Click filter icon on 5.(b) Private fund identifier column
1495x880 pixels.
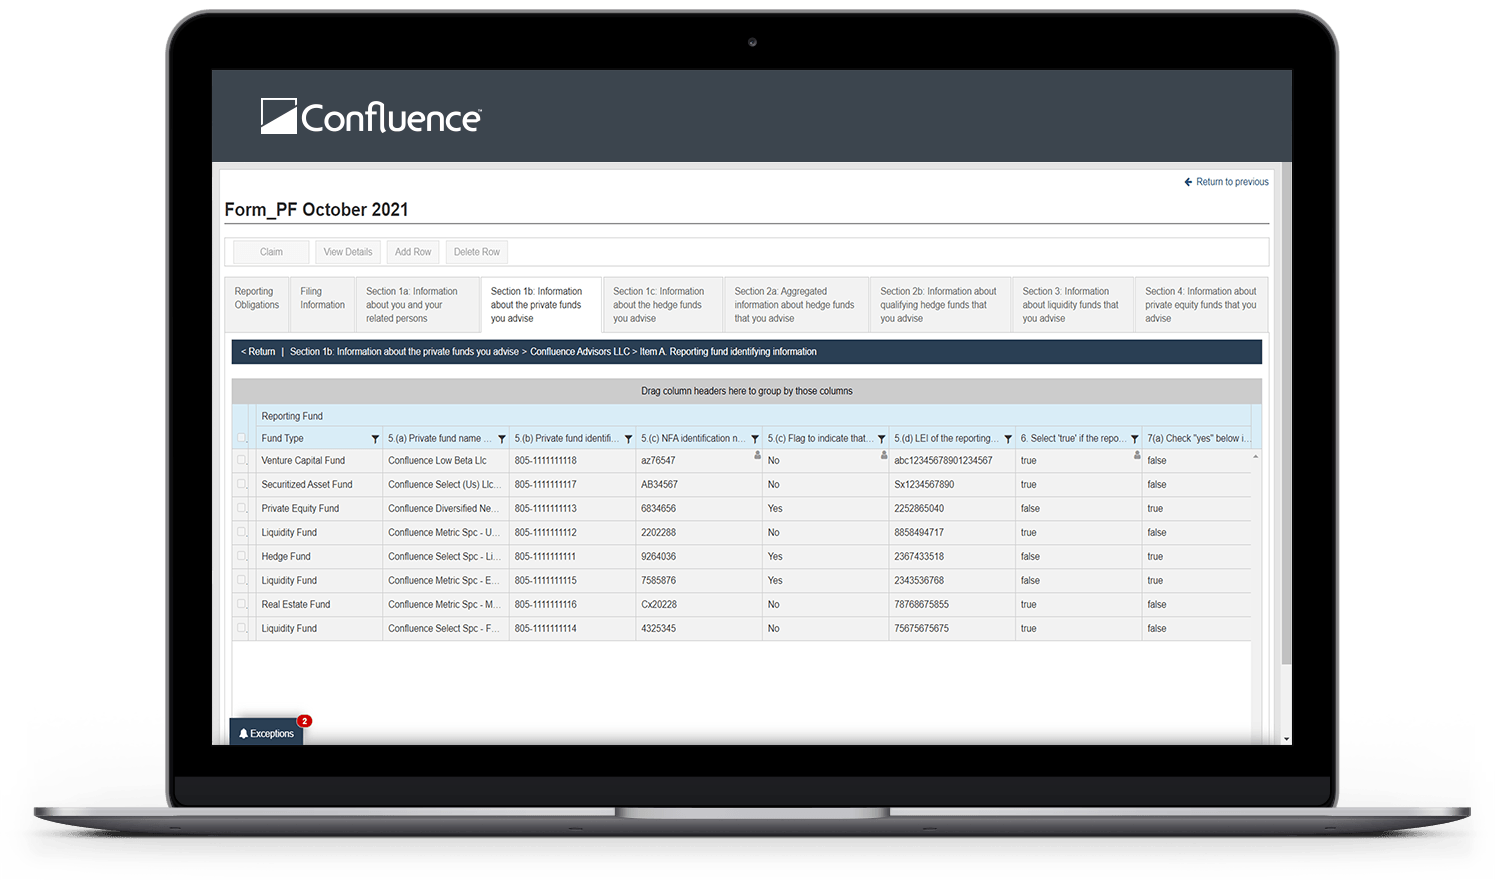point(628,439)
